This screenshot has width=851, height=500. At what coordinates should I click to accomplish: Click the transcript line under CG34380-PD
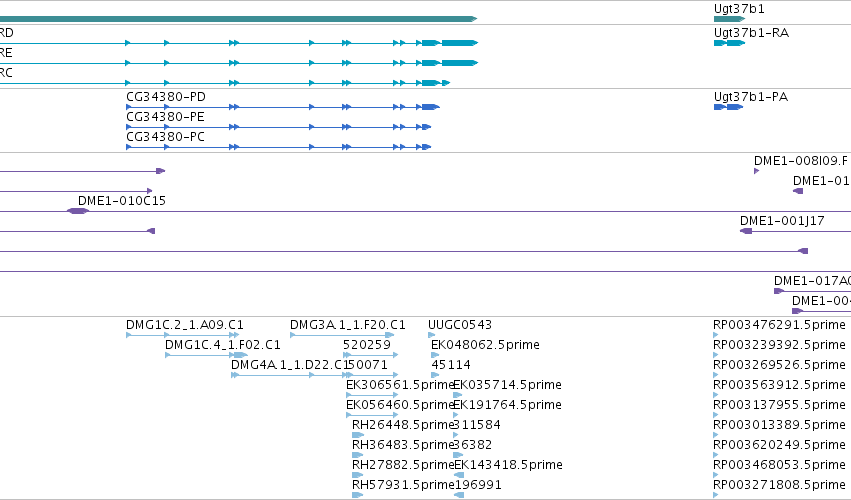click(283, 107)
